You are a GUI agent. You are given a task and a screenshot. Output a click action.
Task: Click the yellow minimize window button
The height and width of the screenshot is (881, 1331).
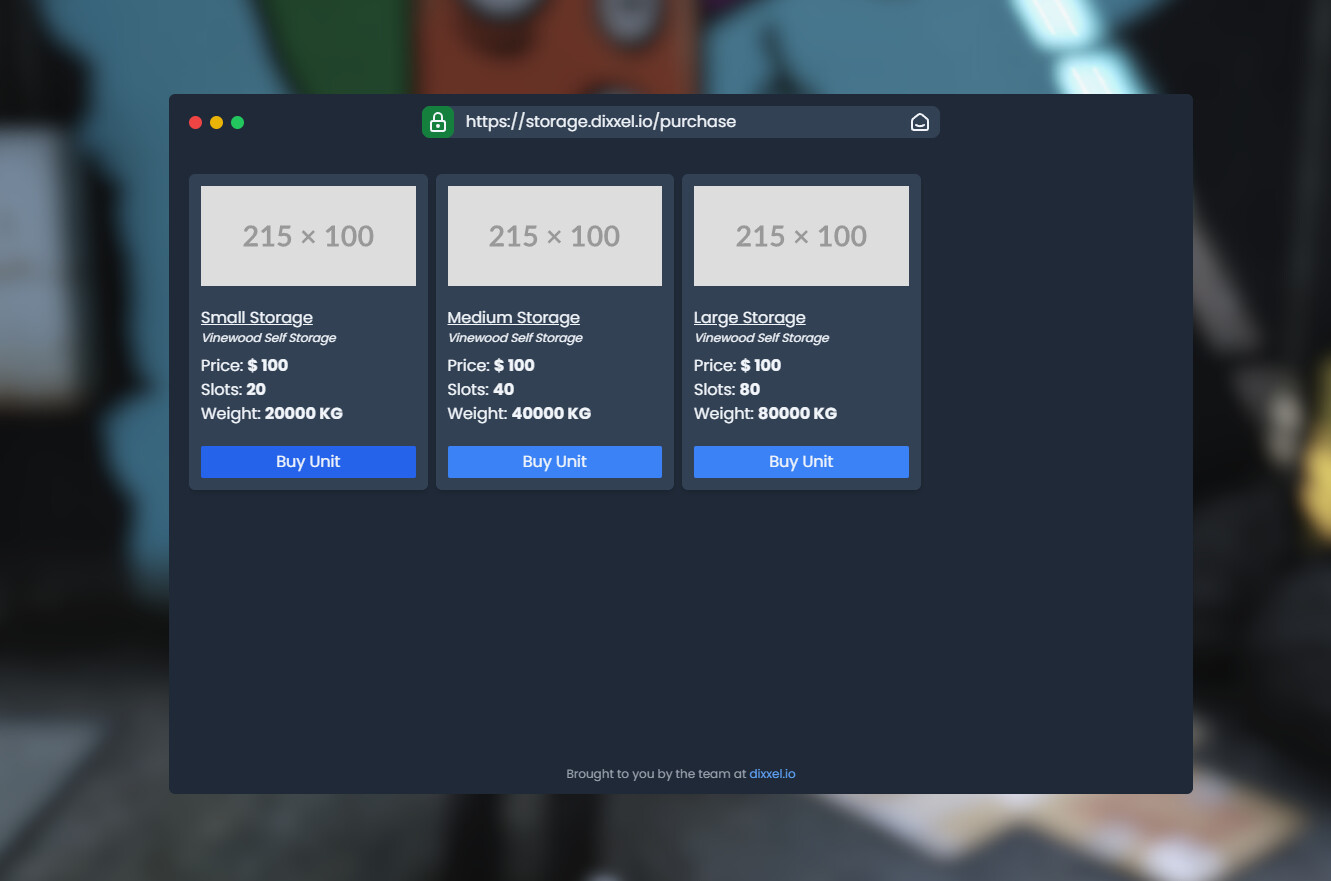(216, 122)
